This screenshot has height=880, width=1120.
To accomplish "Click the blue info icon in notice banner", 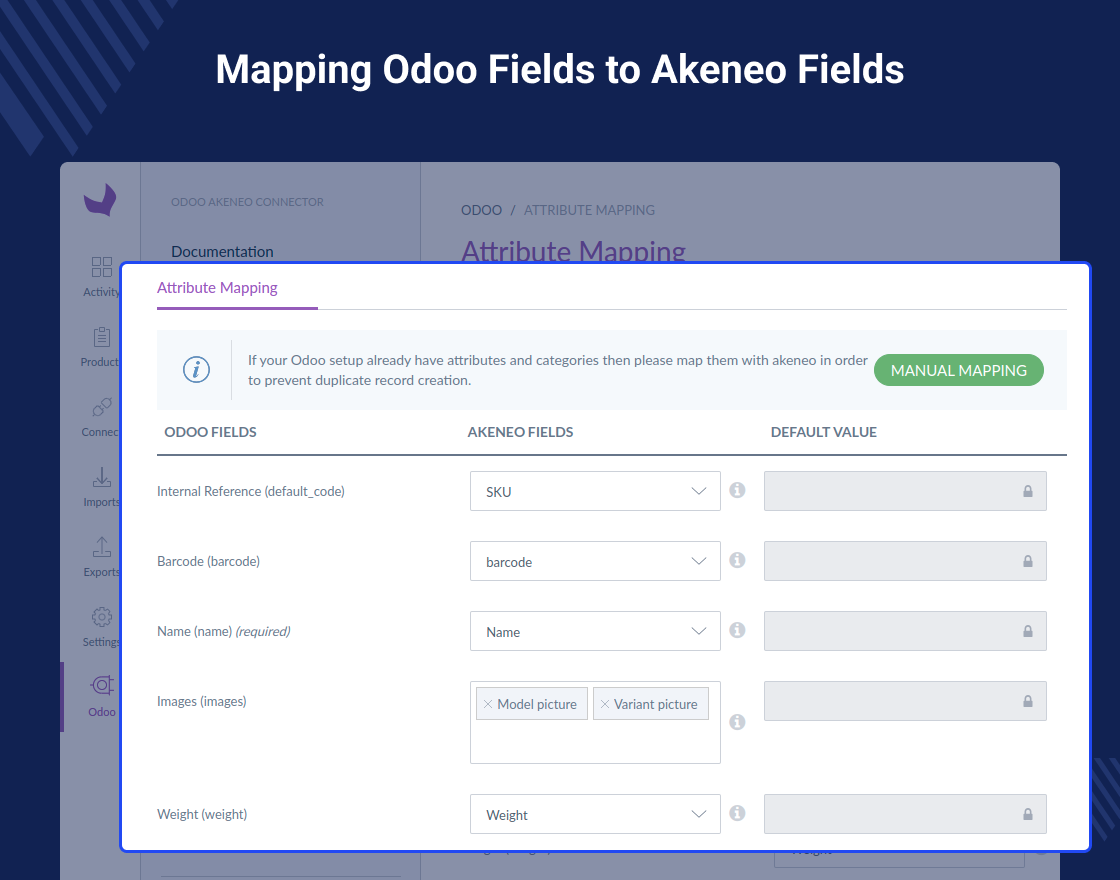I will pyautogui.click(x=196, y=370).
